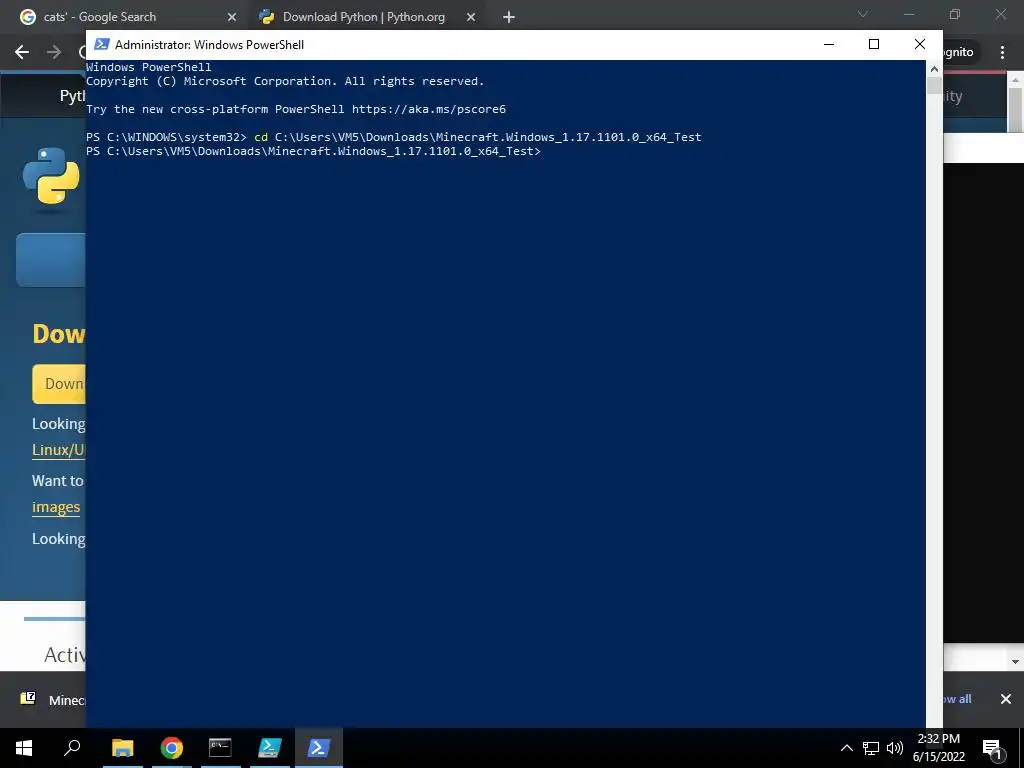Click Chrome page scrollbar down arrow
1024x768 pixels.
click(1015, 662)
